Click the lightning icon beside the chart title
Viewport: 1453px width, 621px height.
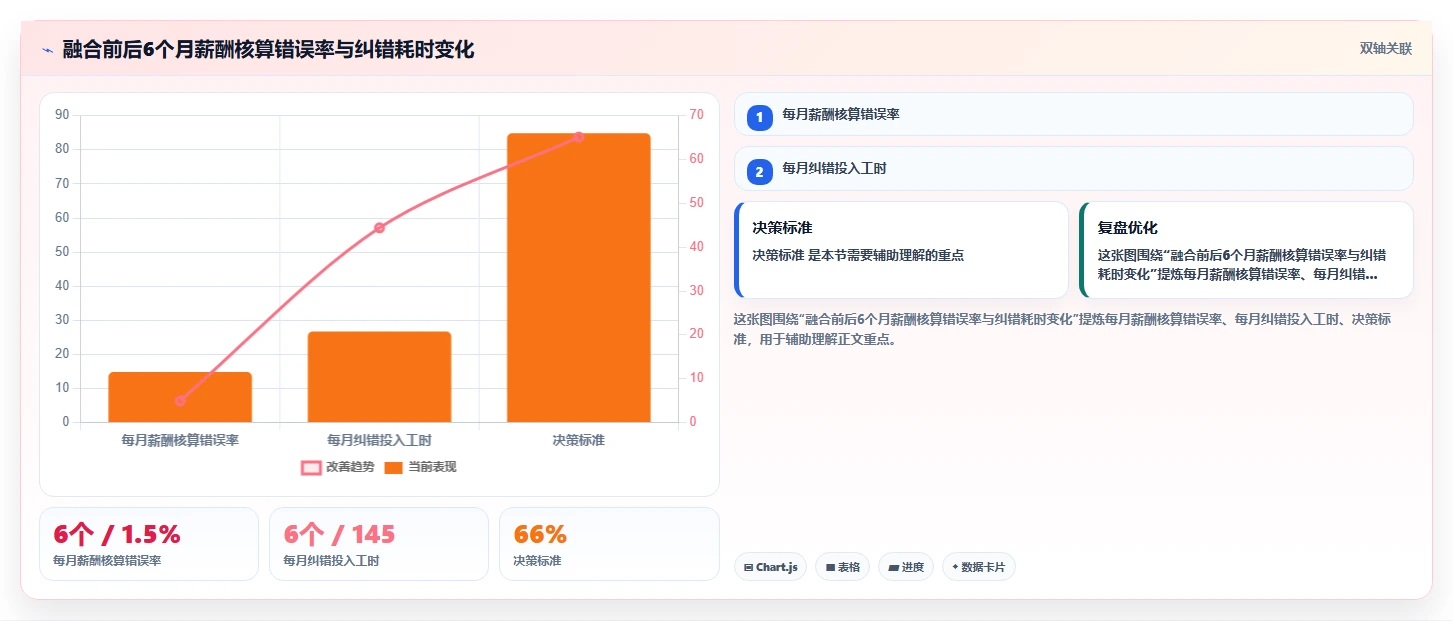click(47, 50)
